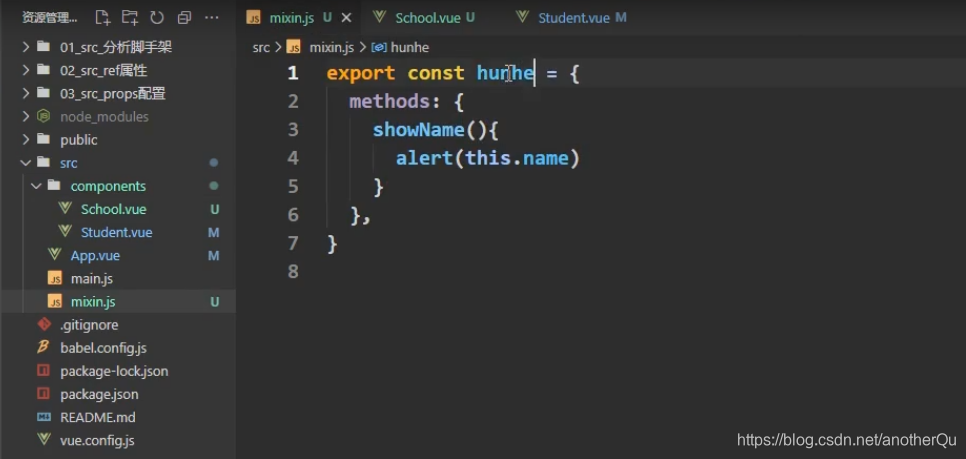Screen dimensions: 966x459
Task: Switch to the Student.vue tab
Action: [x=574, y=18]
